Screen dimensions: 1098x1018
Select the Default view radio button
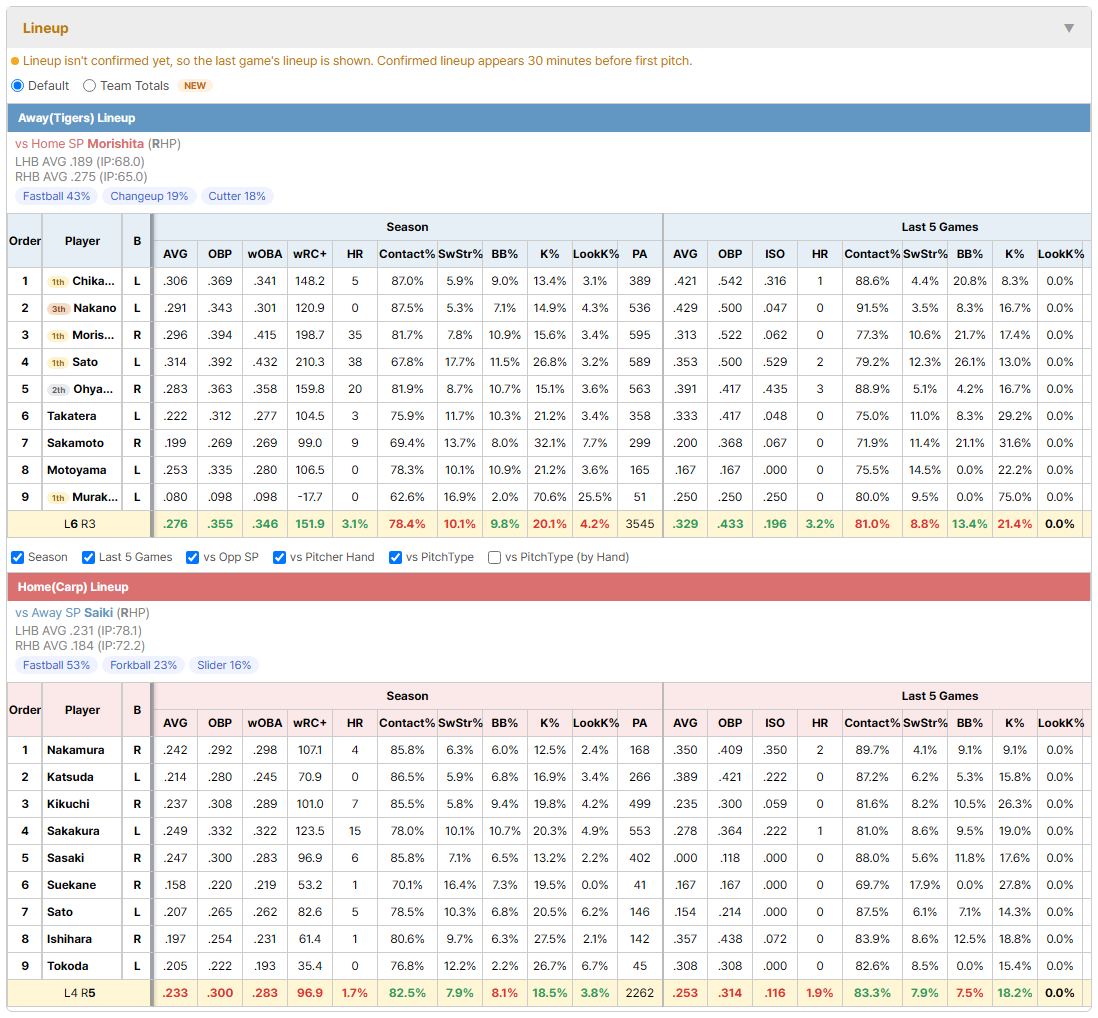pos(18,85)
